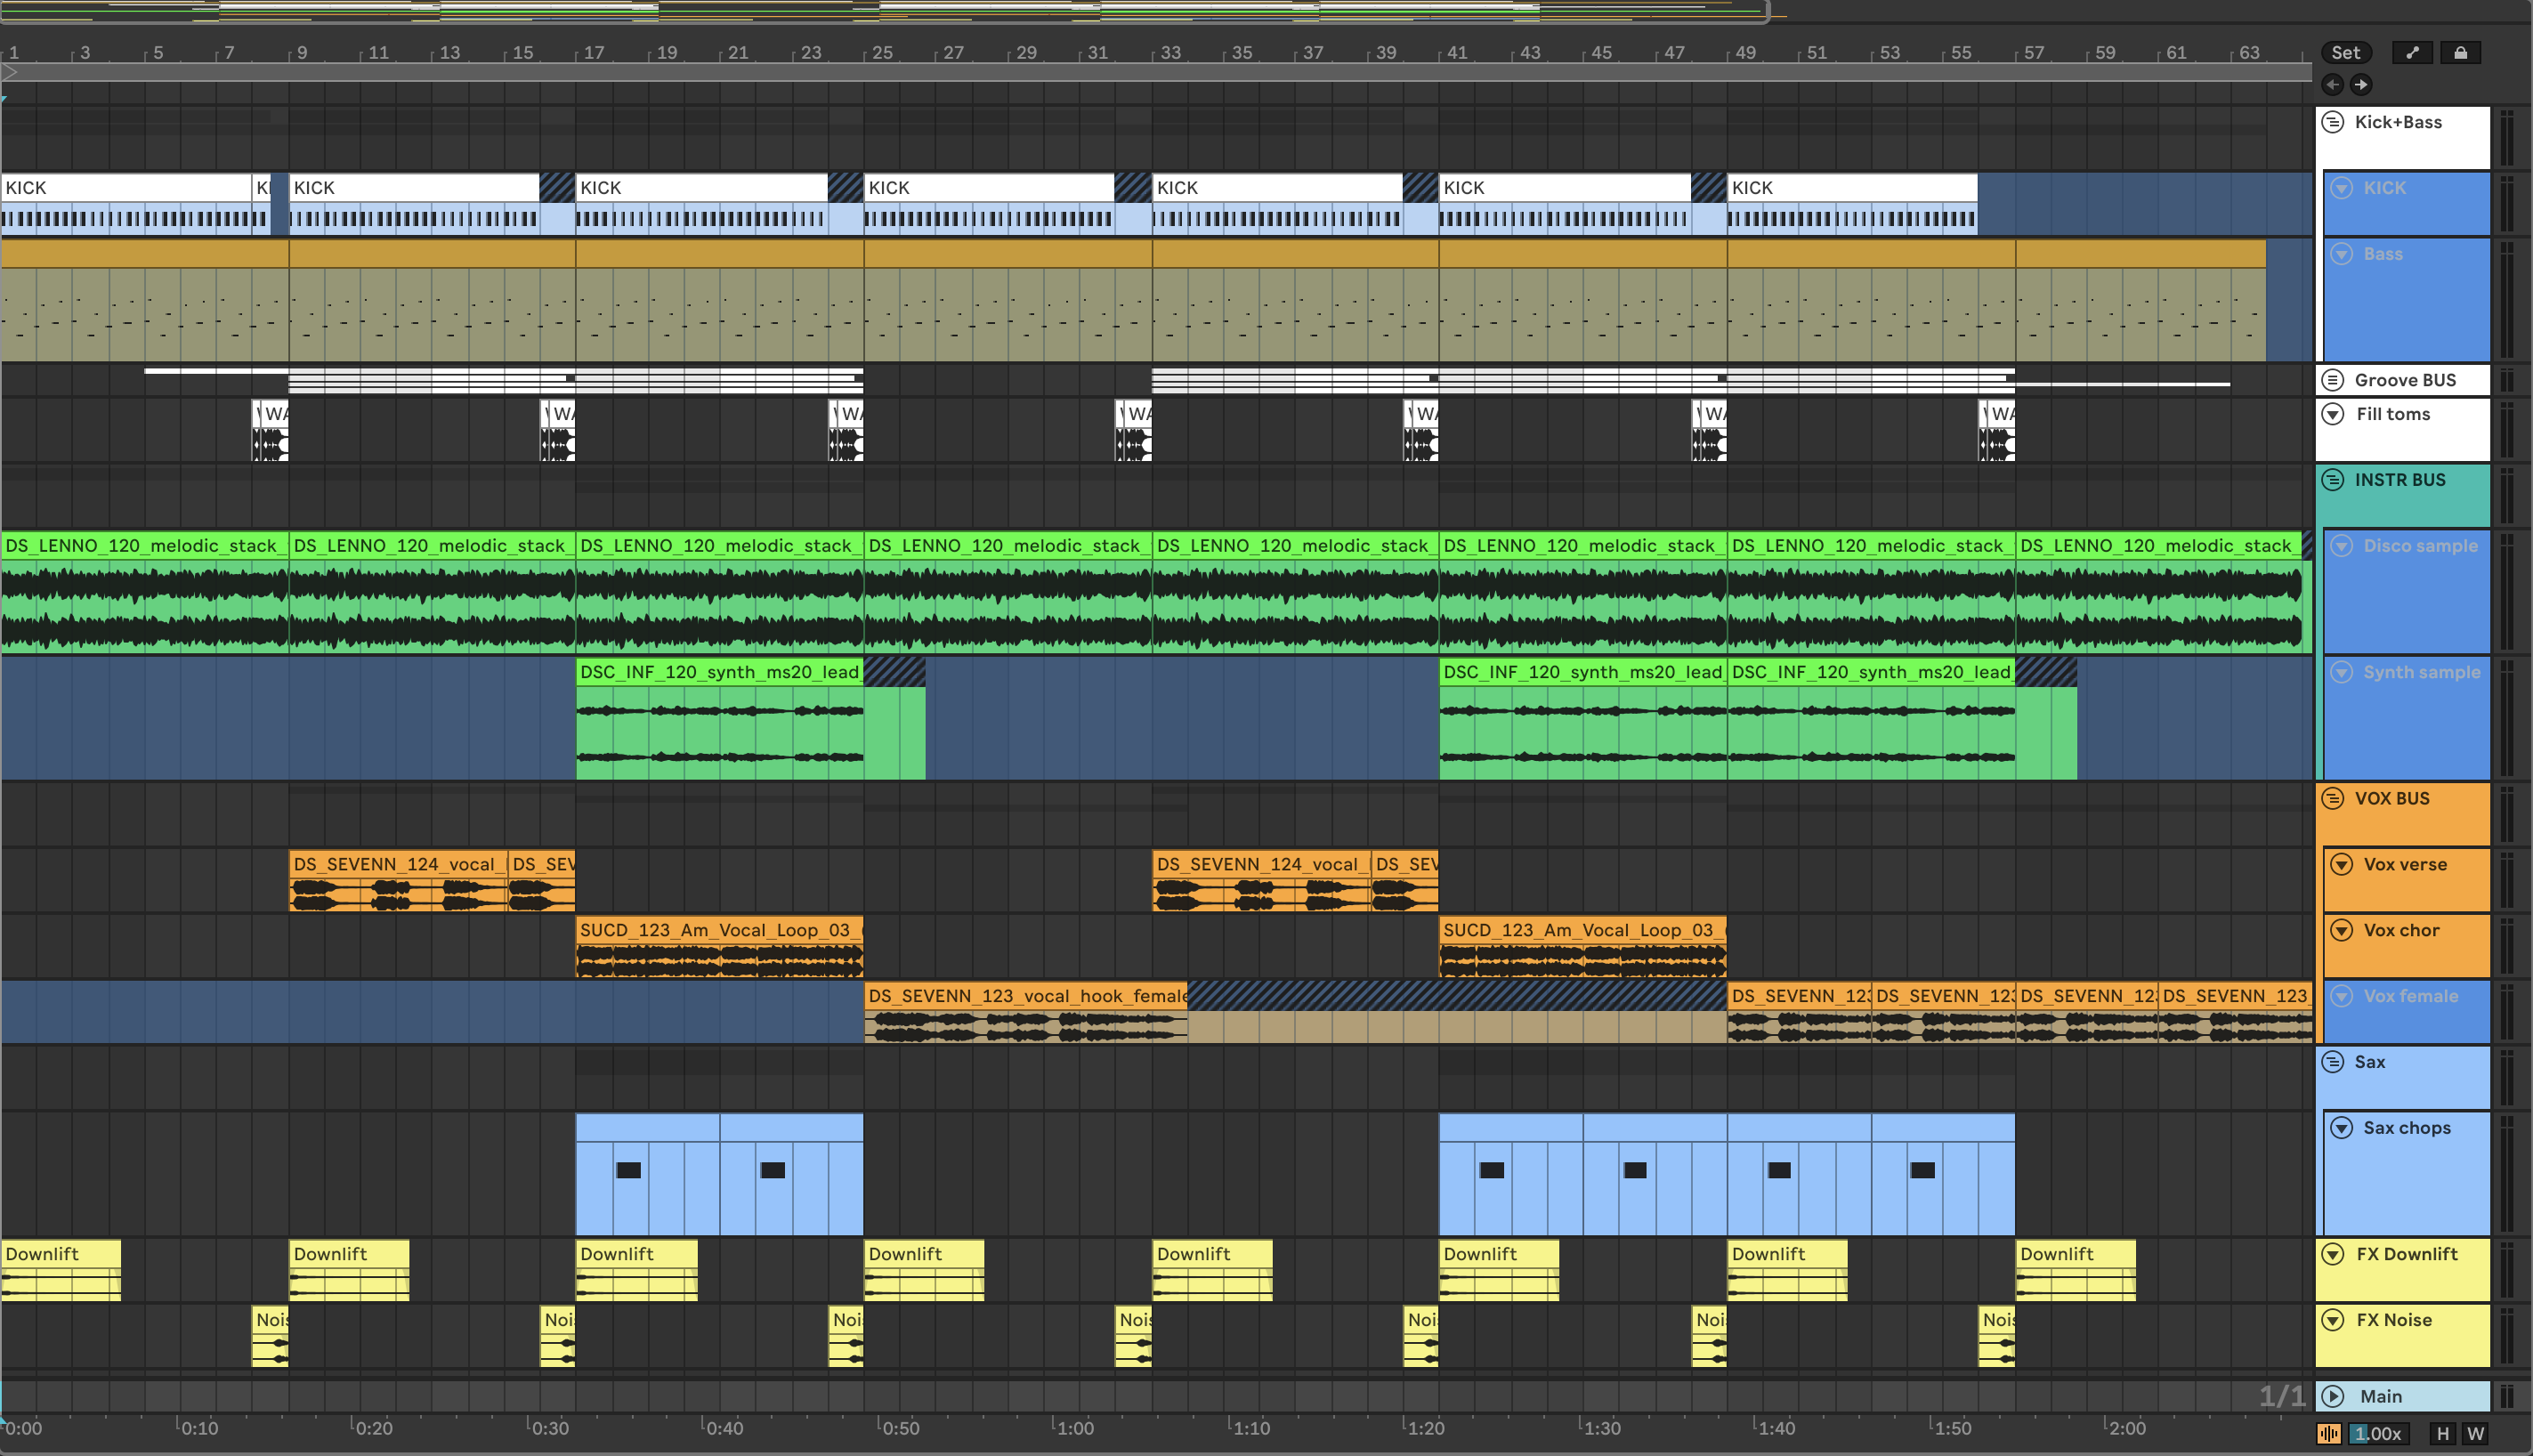
Task: Collapse the Sax group track
Action: 2333,1062
